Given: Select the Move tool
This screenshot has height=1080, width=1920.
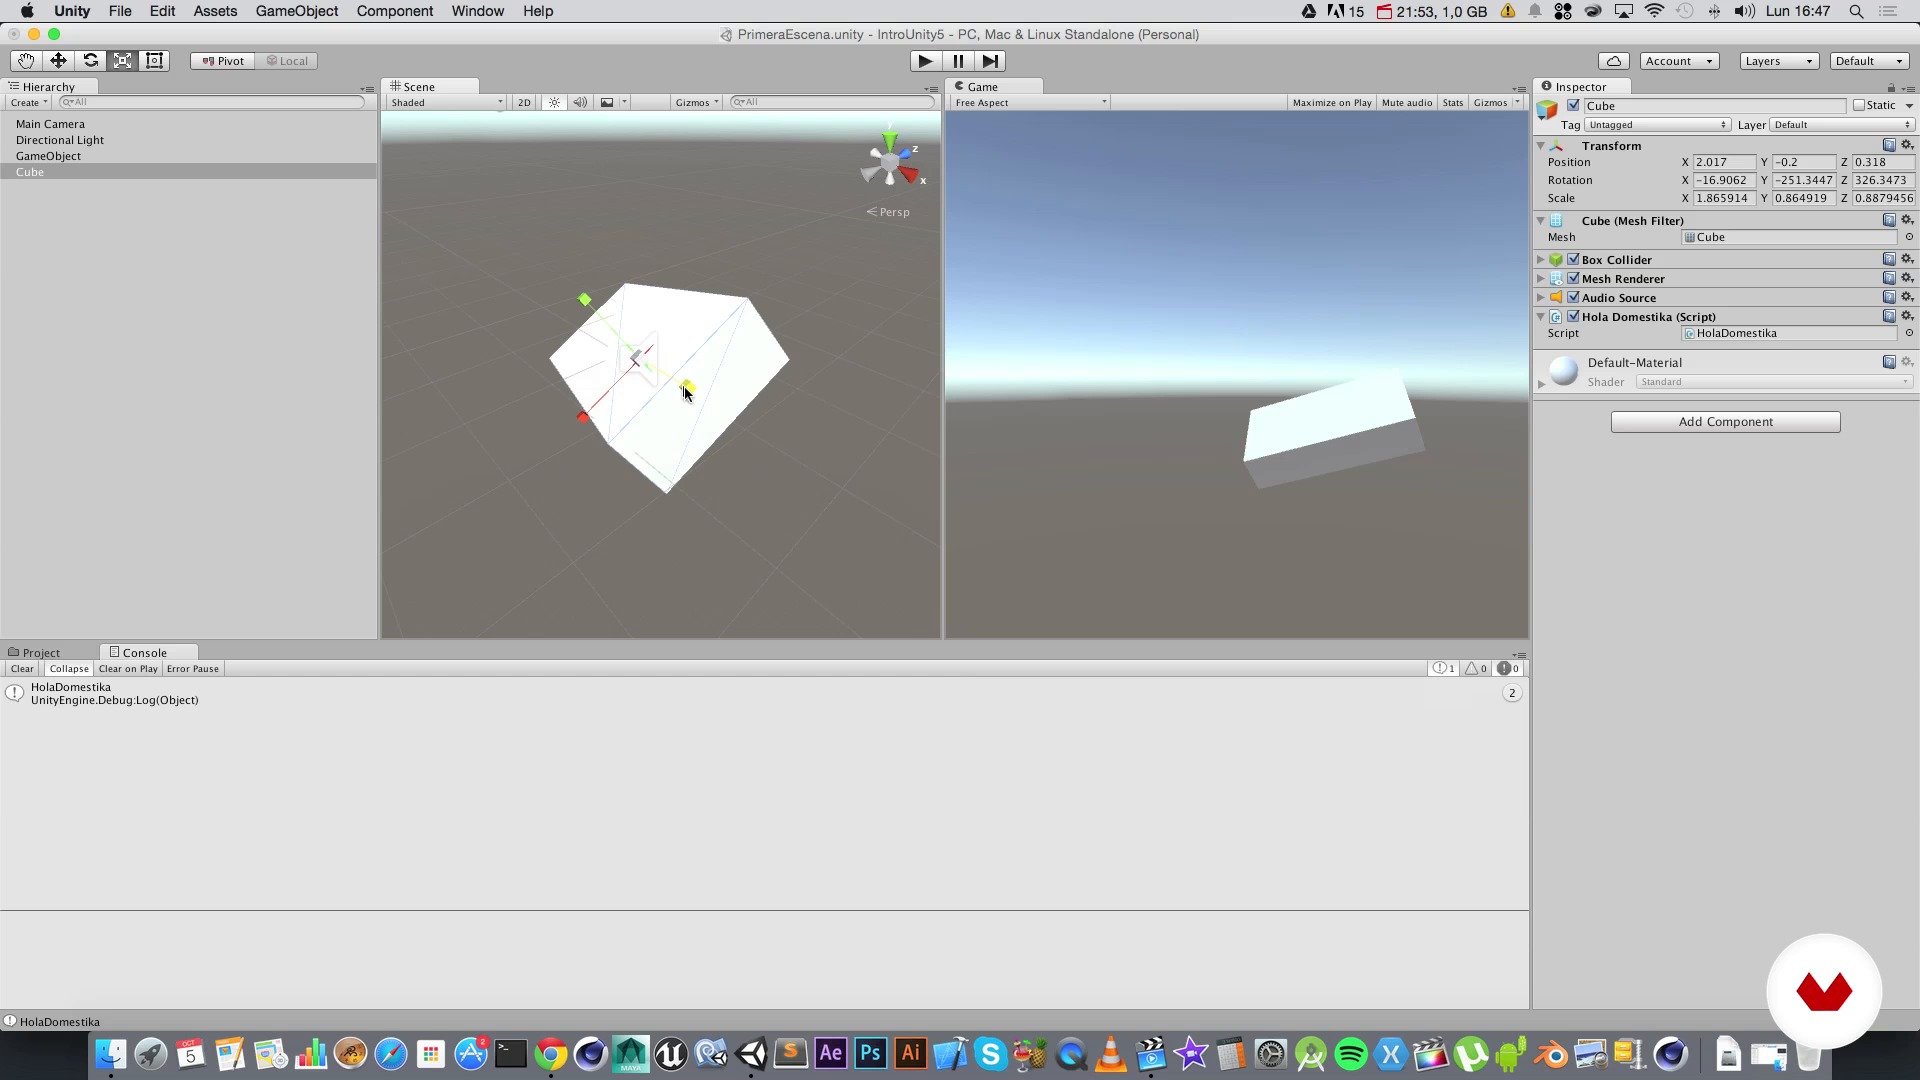Looking at the screenshot, I should (58, 60).
